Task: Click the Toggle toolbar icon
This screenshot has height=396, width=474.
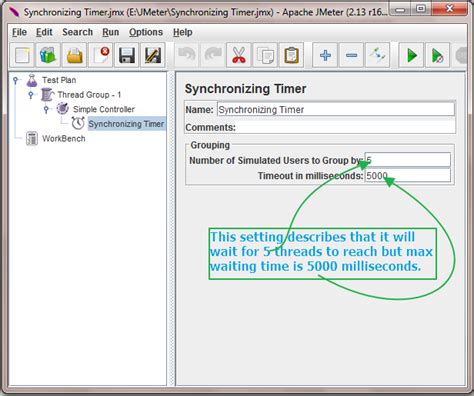Action: click(x=377, y=55)
